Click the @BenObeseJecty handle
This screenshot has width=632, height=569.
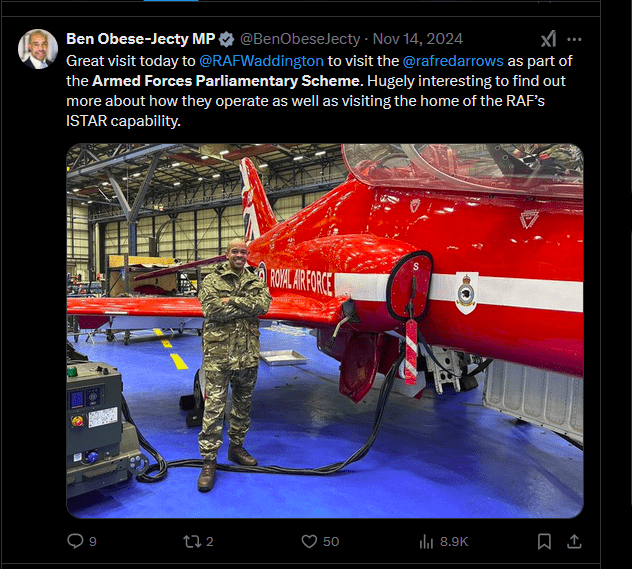tap(300, 39)
